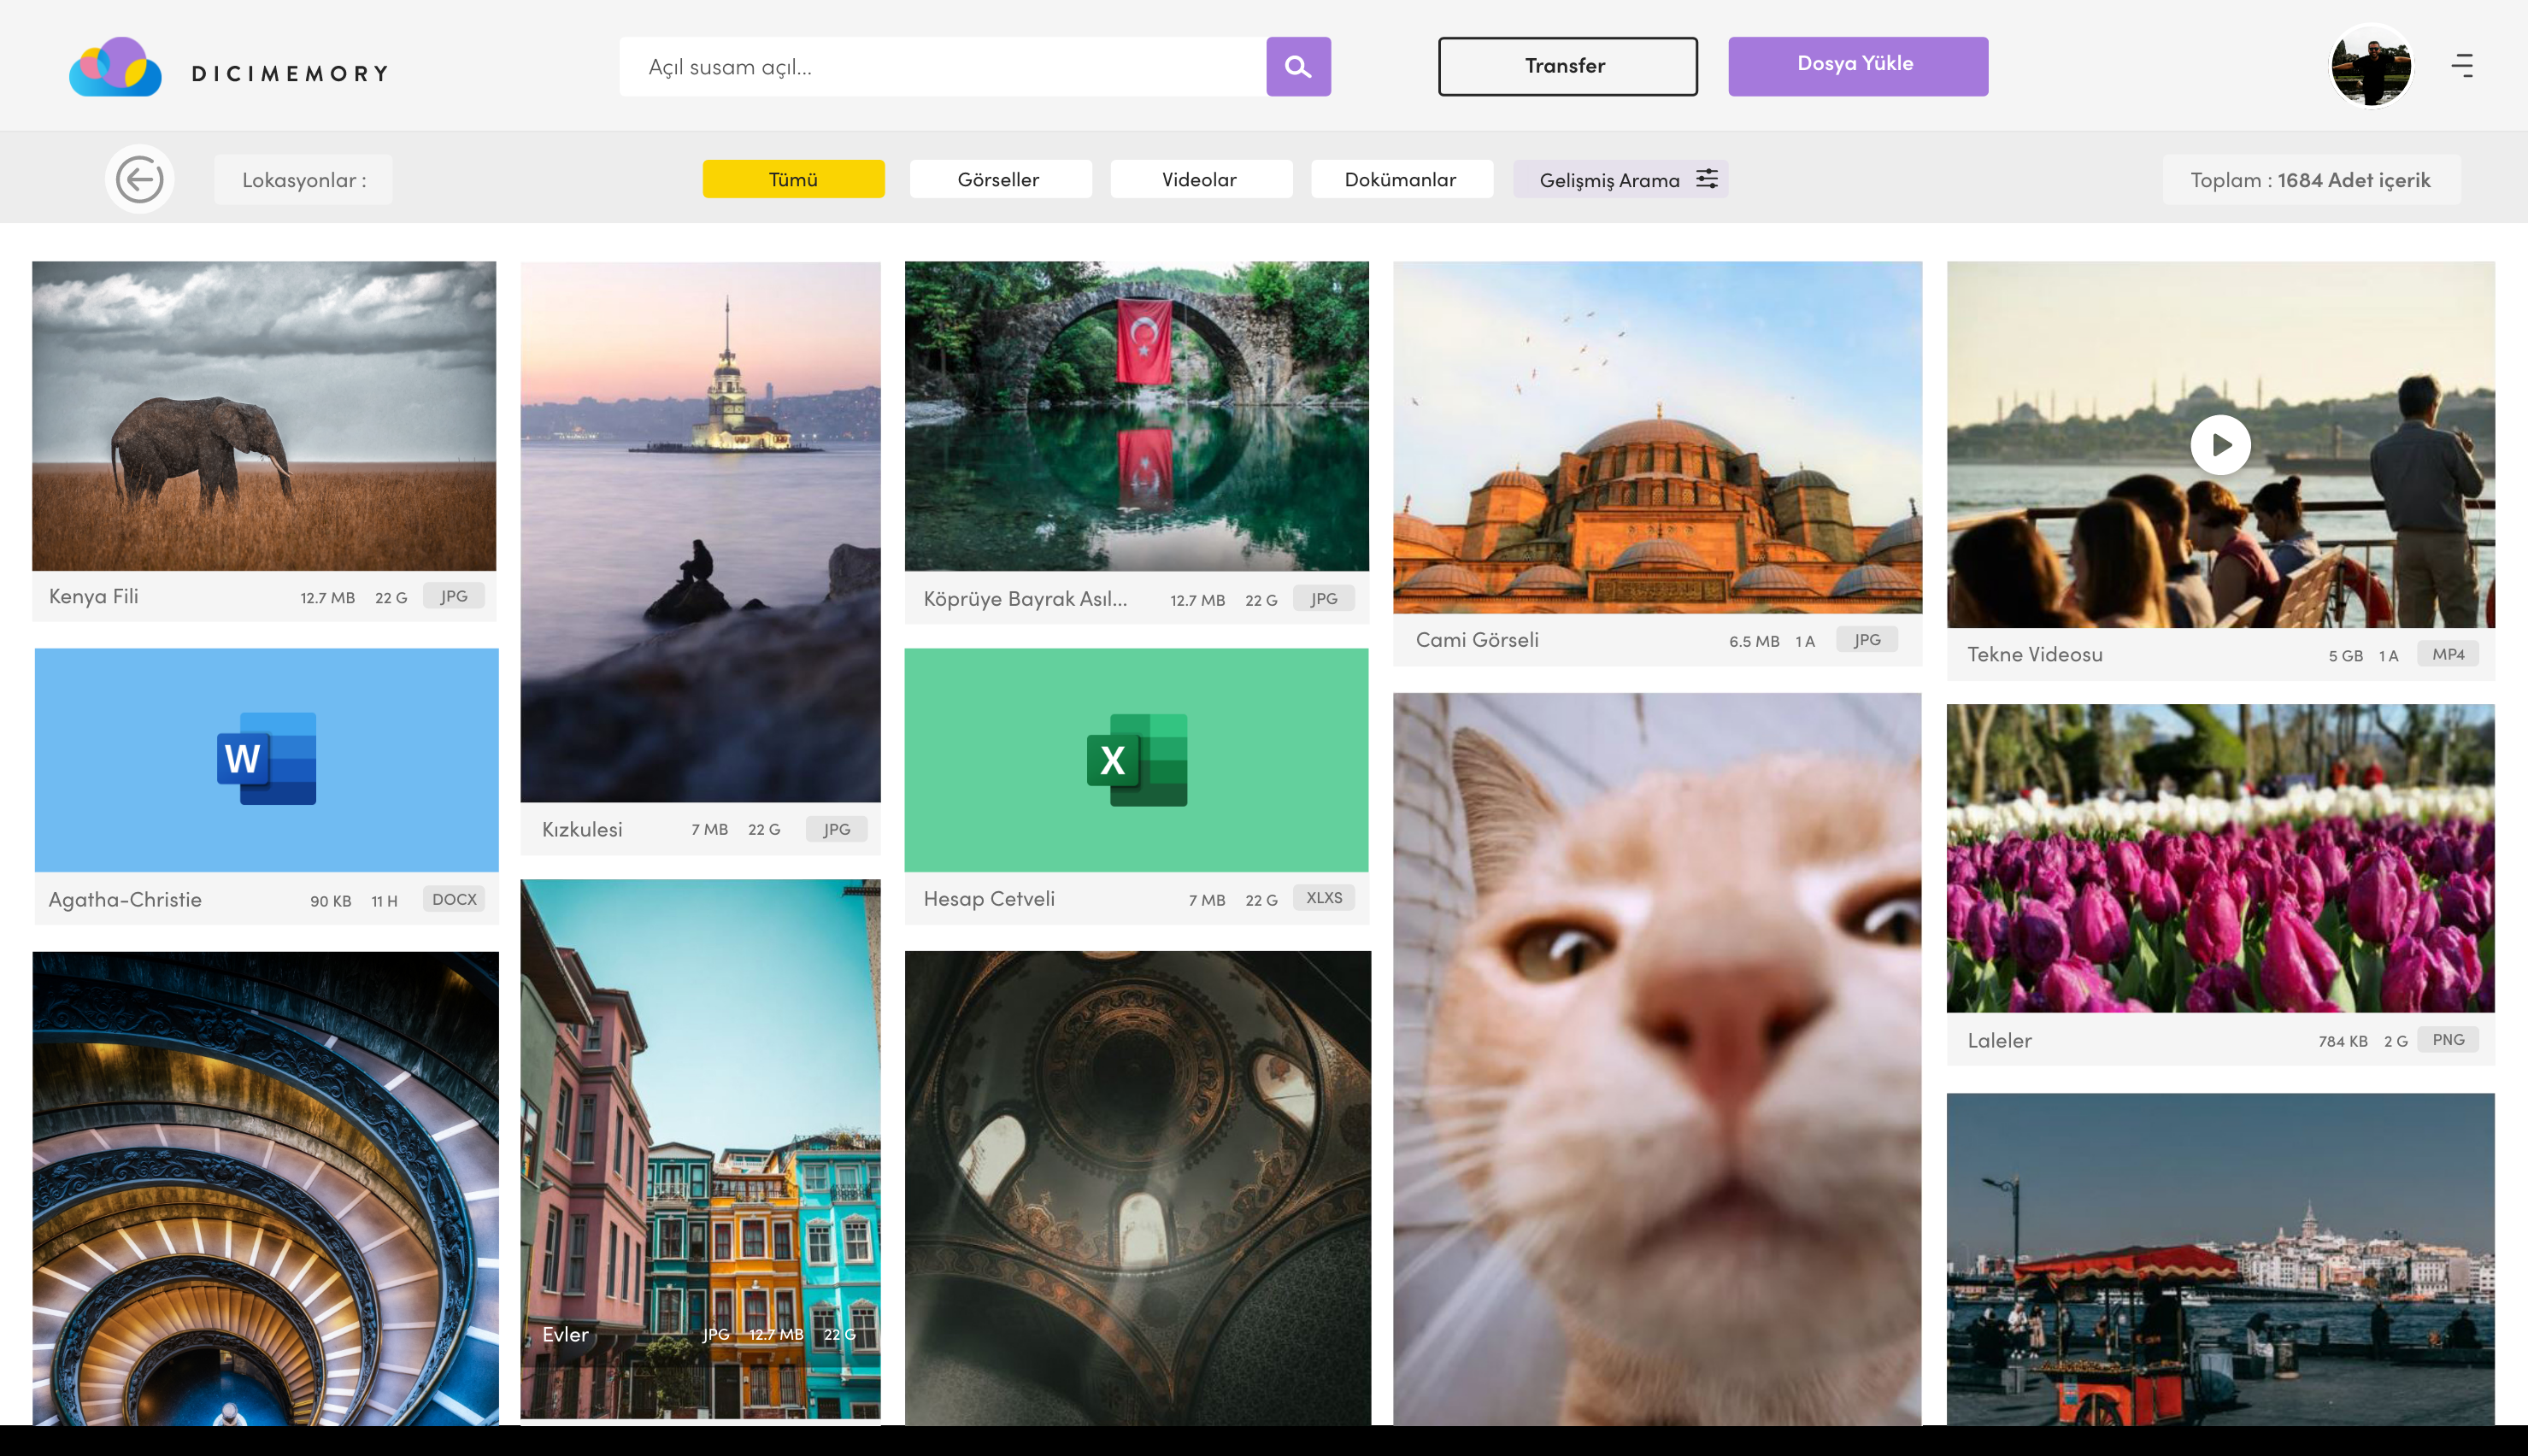
Task: Open the spiral staircase photo thumbnail
Action: 265,1188
